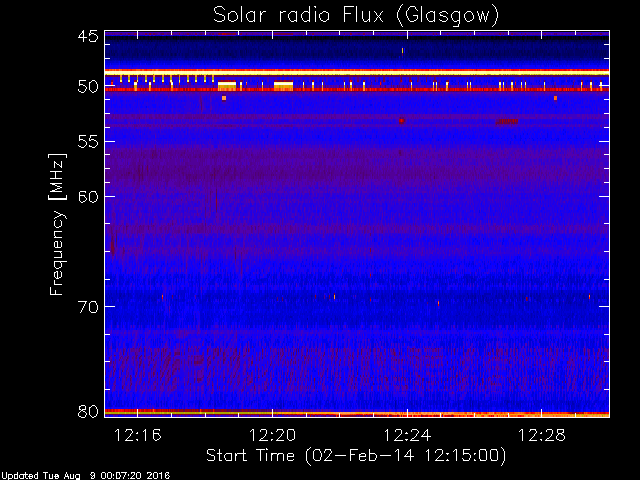The image size is (640, 480).
Task: Select the Y-axis label 'Frequency [MHz]'
Action: click(x=57, y=224)
